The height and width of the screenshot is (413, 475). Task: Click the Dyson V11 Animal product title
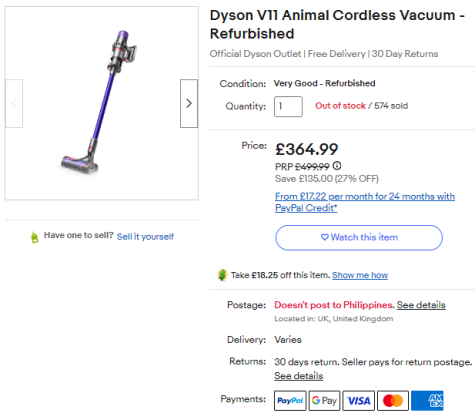click(x=337, y=24)
